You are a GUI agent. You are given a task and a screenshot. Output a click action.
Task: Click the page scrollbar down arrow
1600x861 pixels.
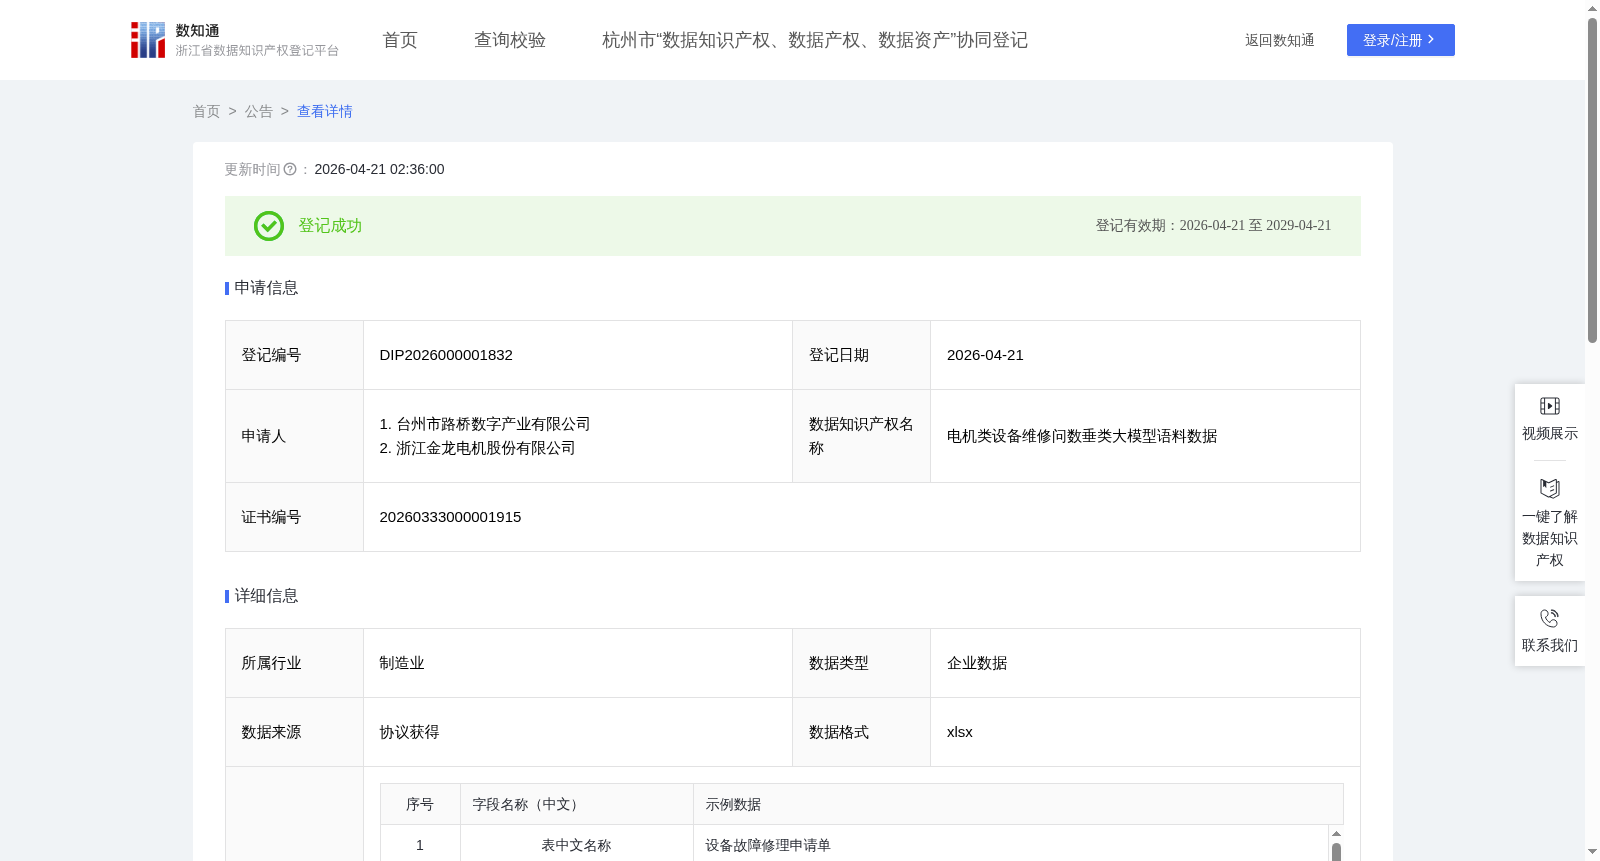tap(1592, 852)
